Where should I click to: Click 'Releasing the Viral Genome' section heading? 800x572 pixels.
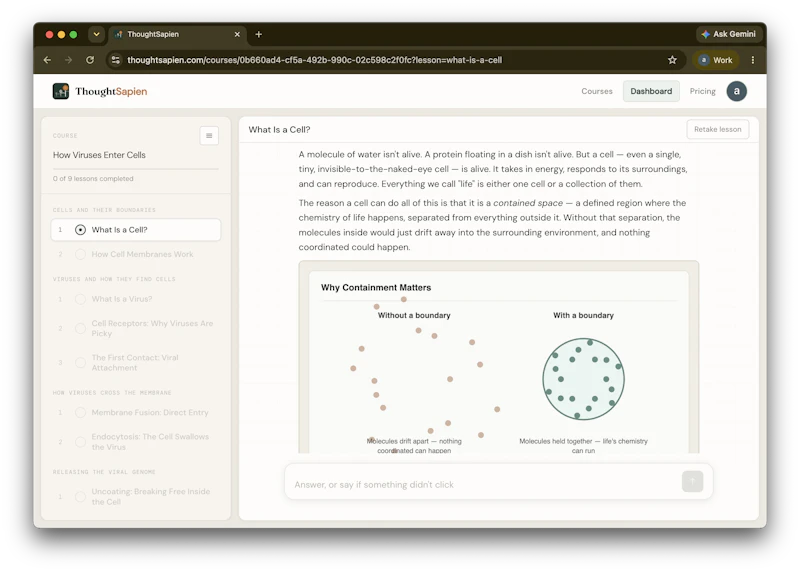(104, 472)
